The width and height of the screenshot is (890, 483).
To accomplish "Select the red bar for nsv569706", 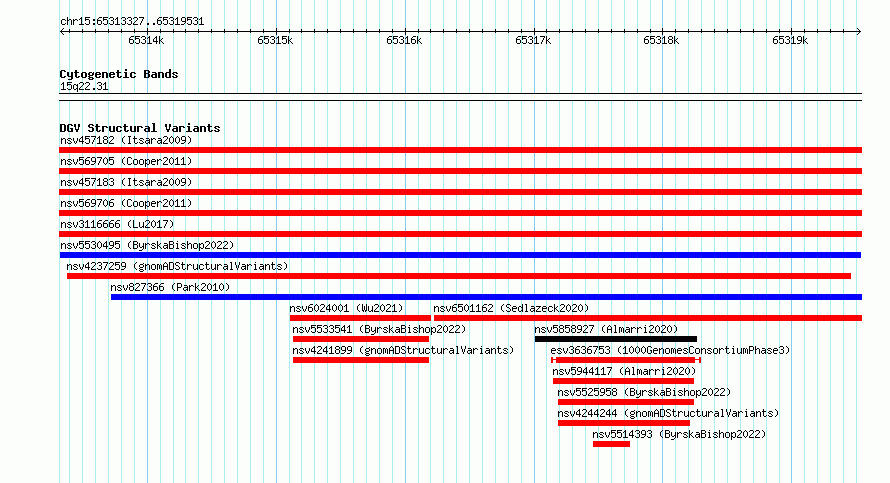I will [x=460, y=213].
